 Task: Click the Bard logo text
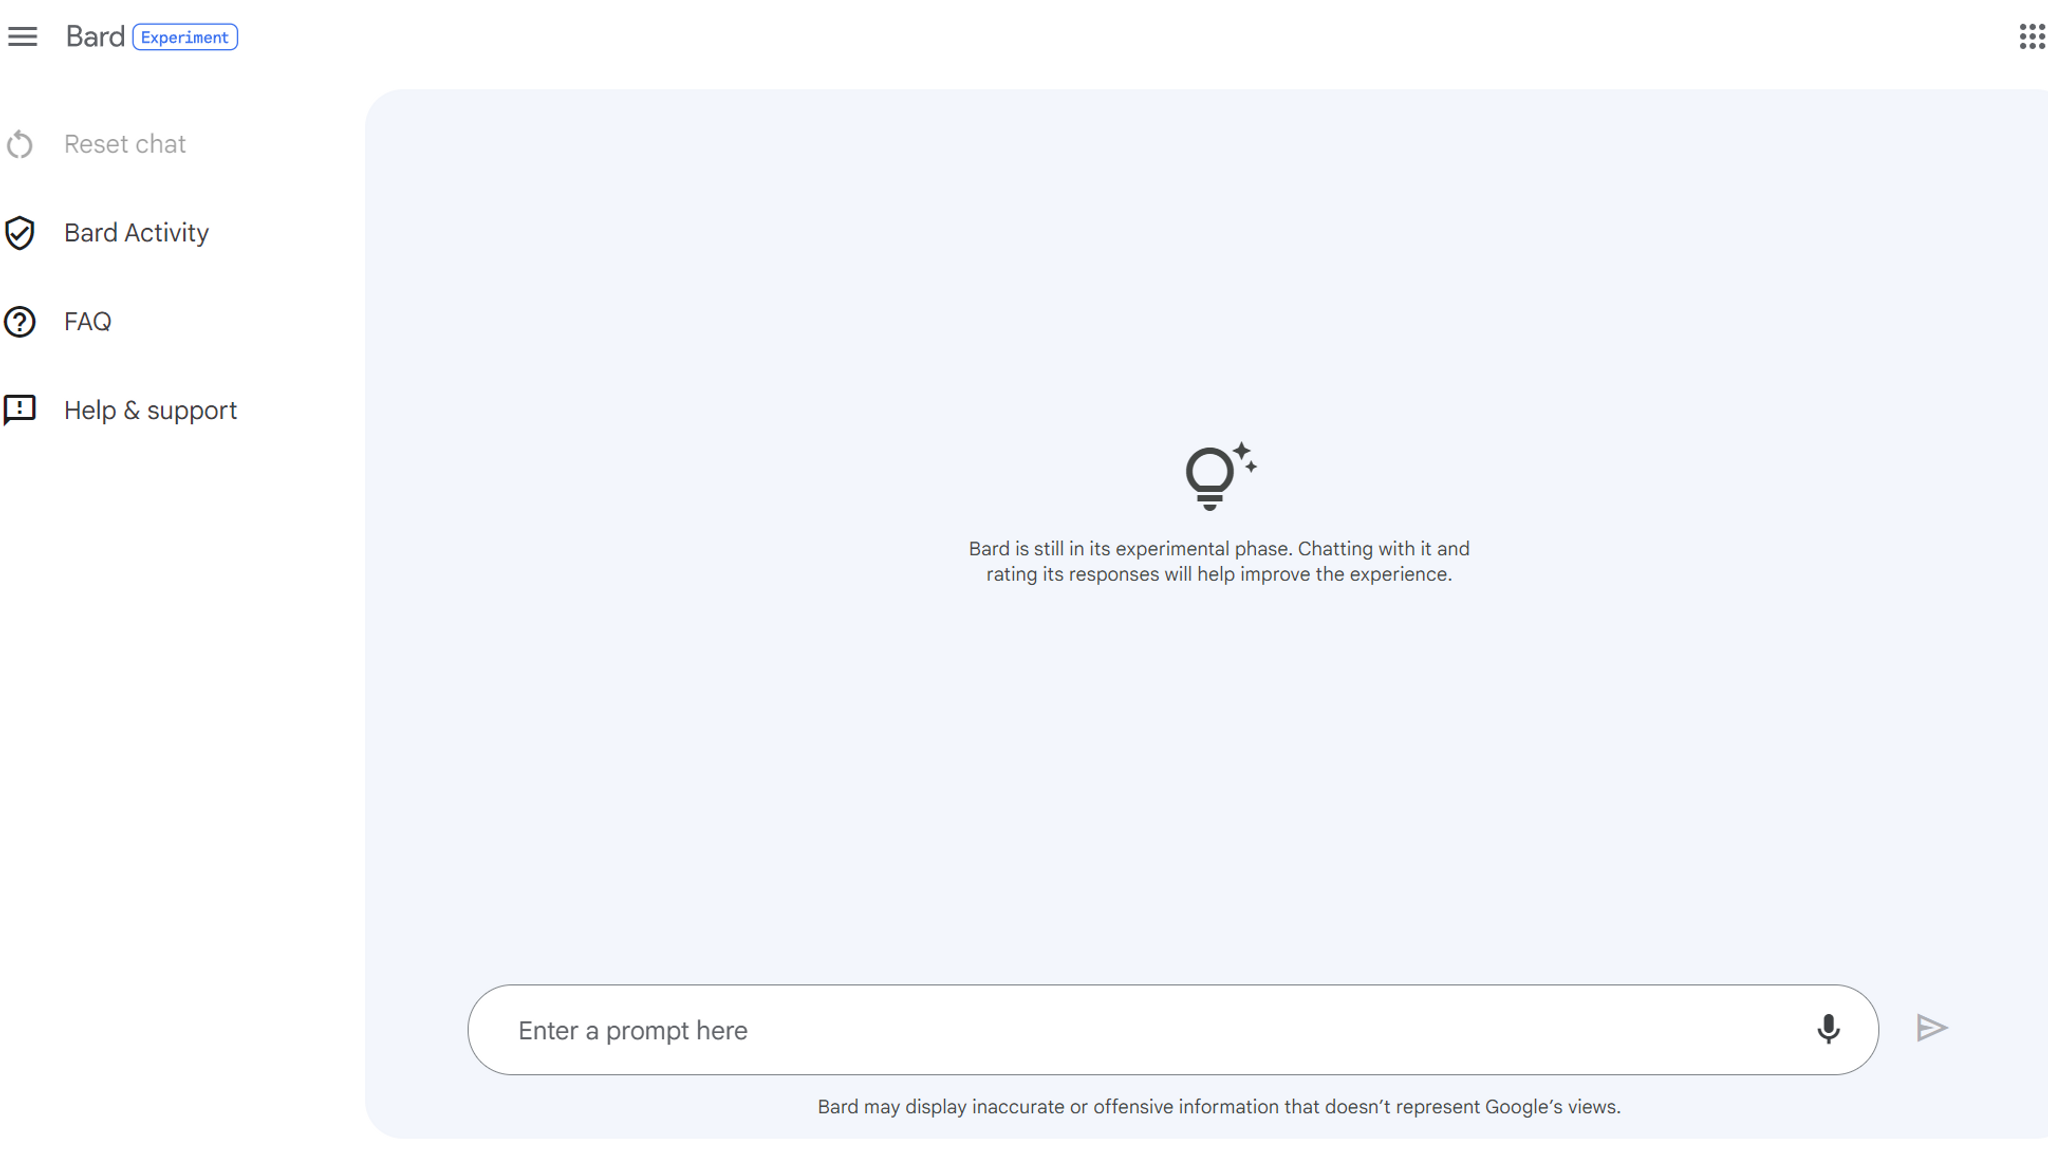pos(95,37)
